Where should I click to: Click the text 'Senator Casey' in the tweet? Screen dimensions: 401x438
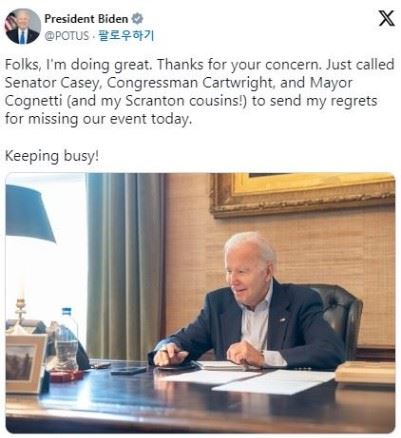(x=50, y=83)
